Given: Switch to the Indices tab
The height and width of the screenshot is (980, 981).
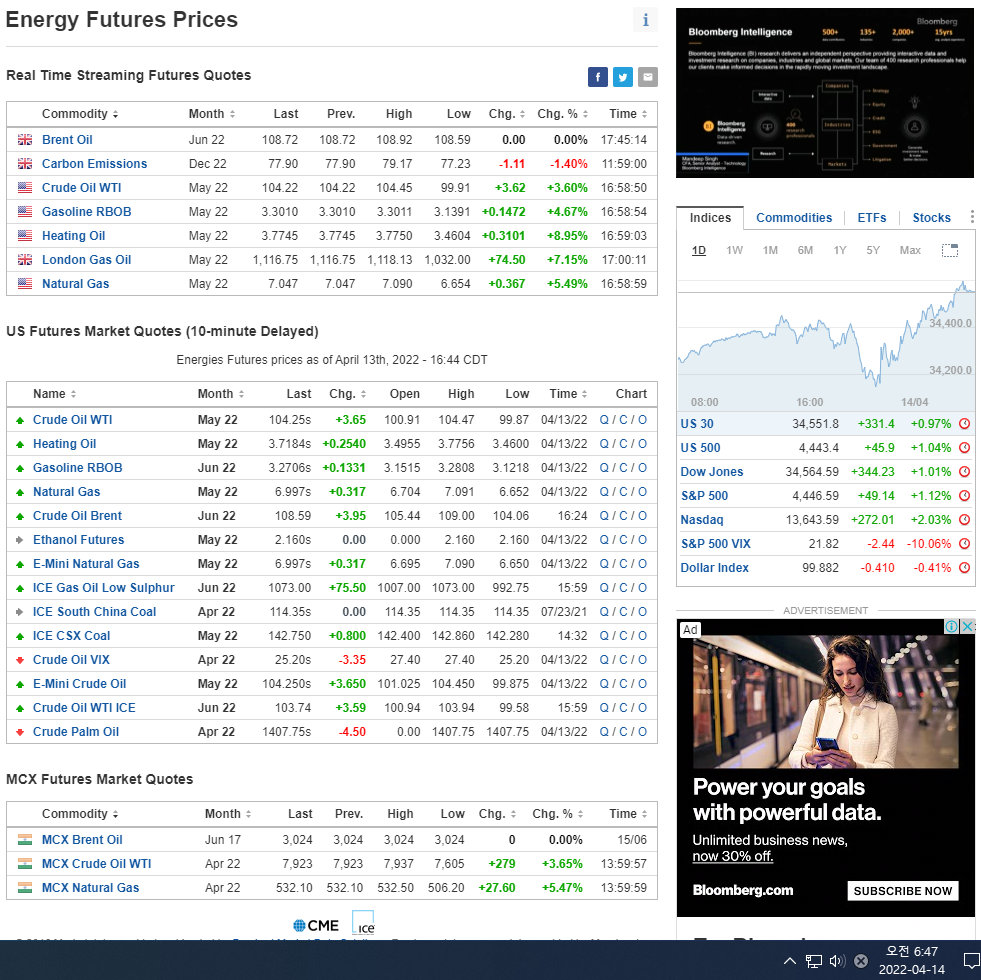Looking at the screenshot, I should pos(710,218).
